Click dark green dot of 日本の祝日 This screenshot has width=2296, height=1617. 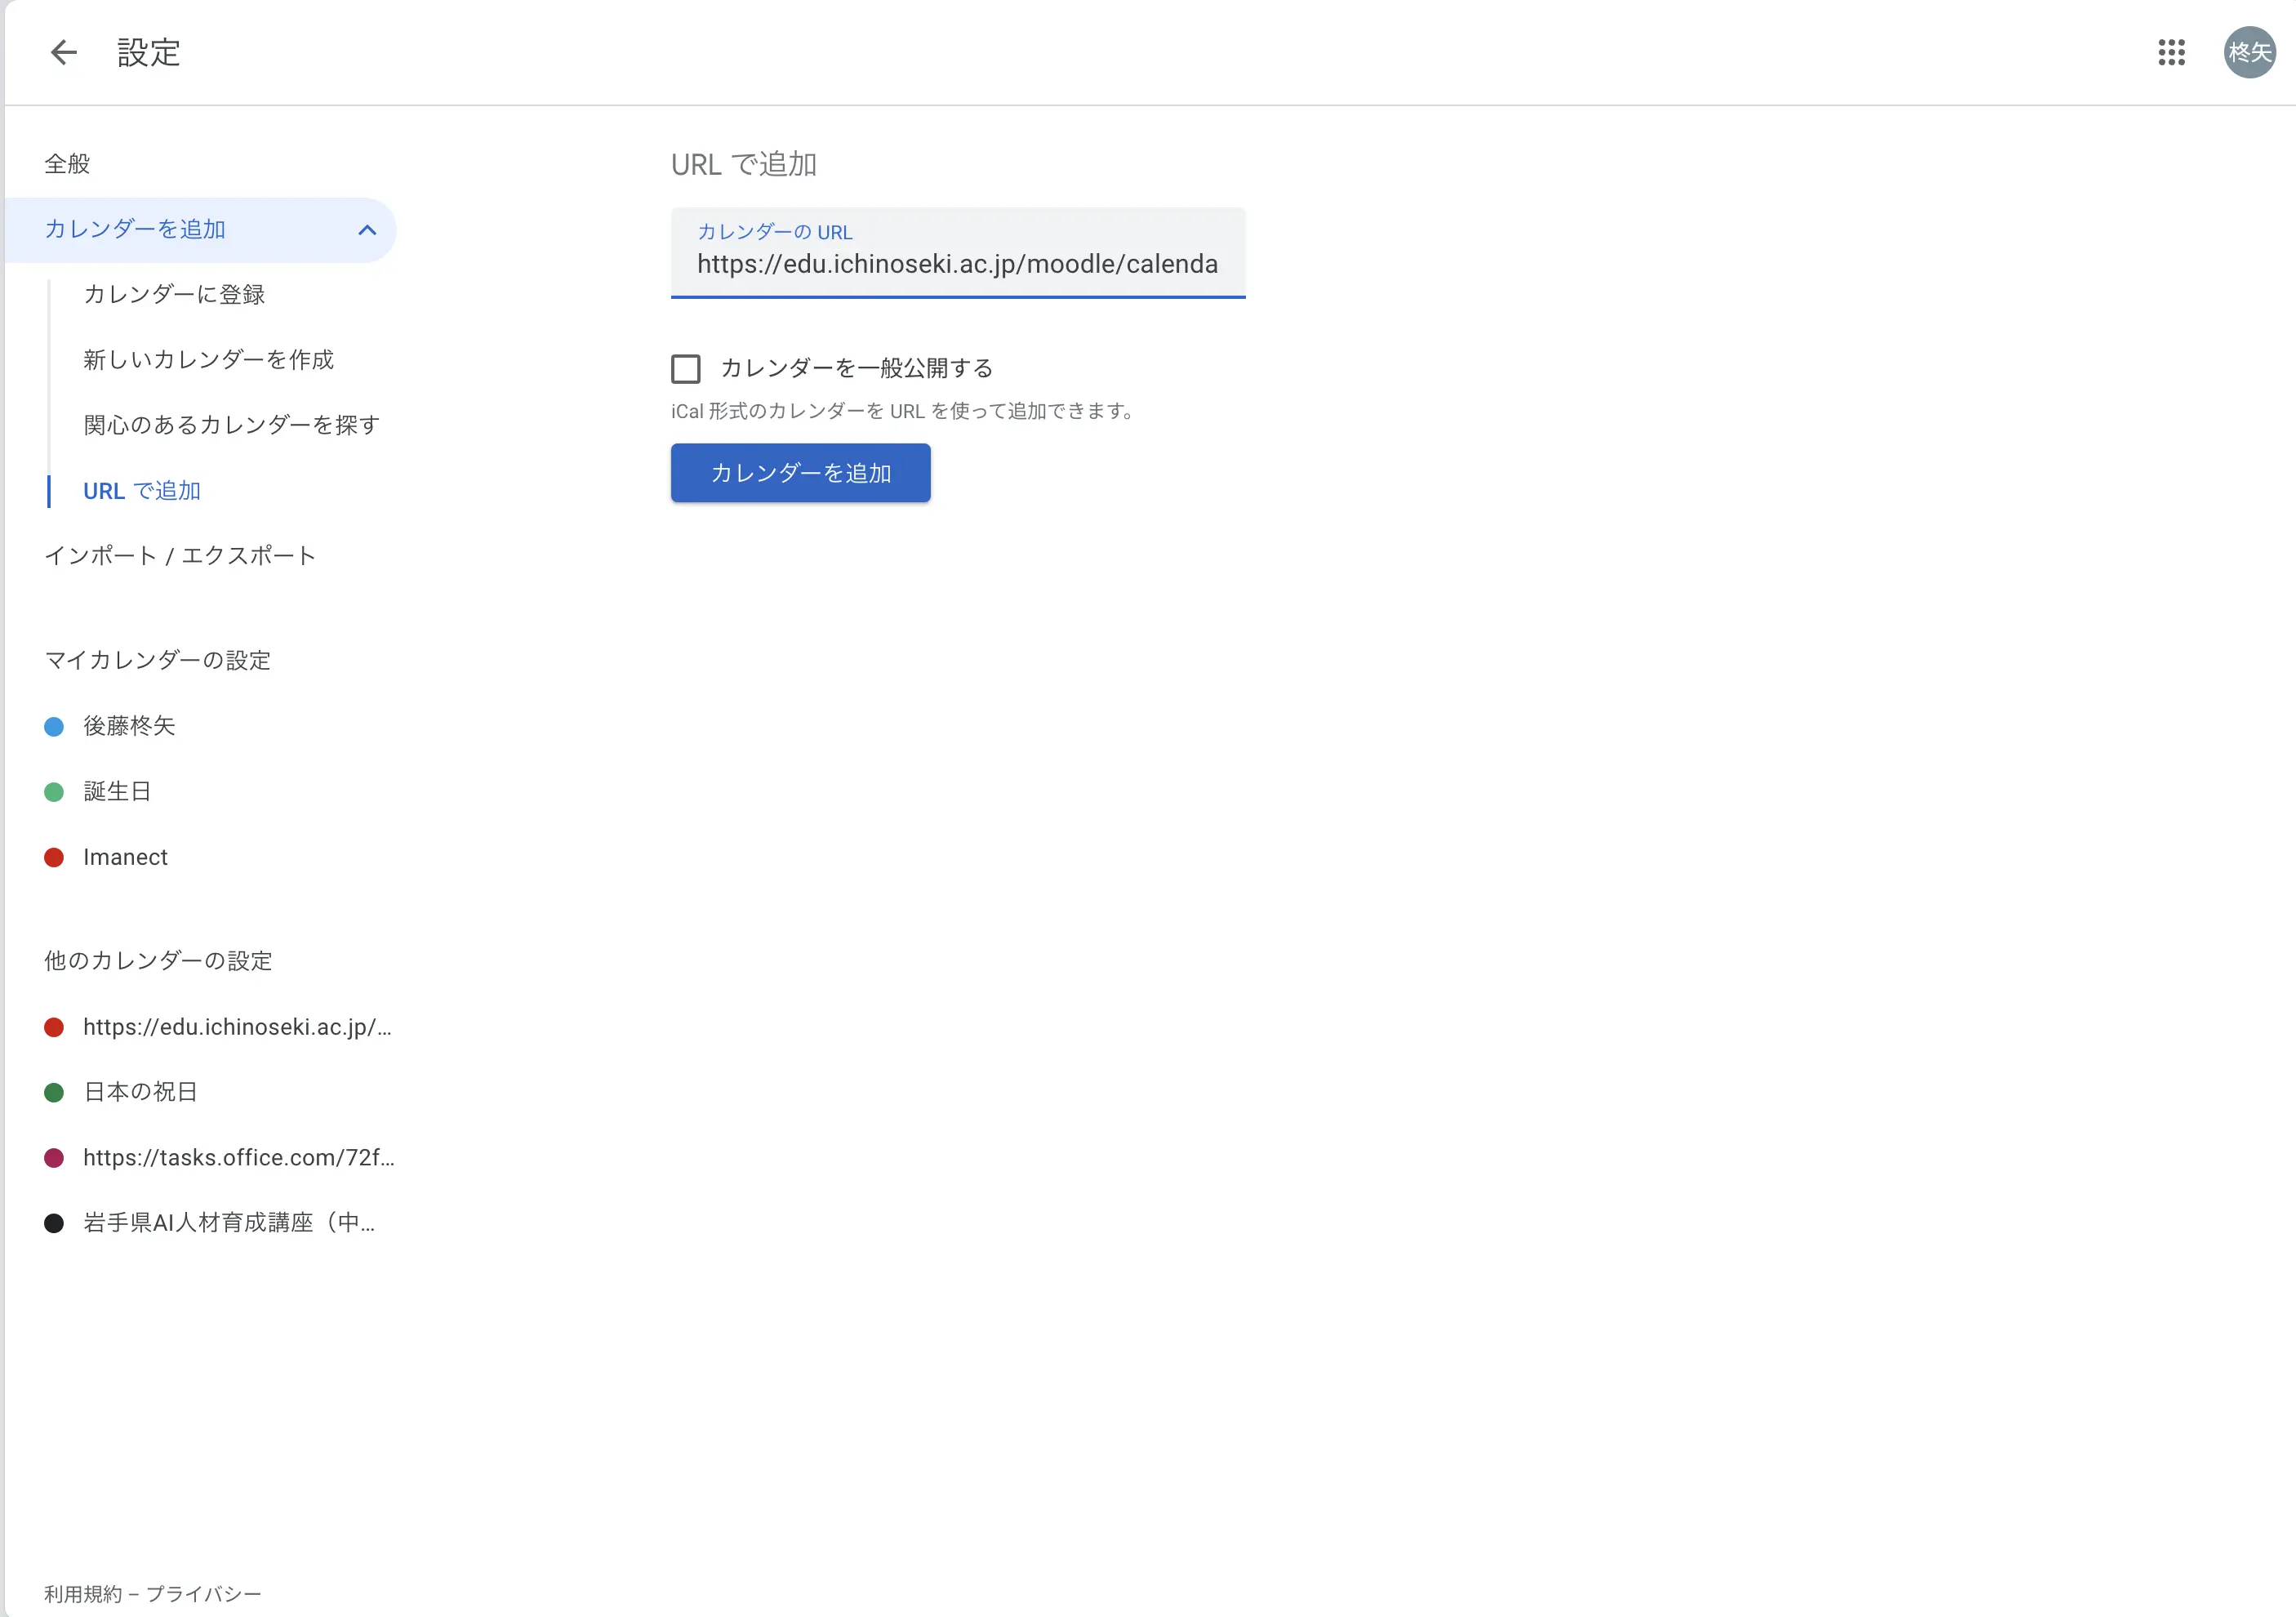(x=54, y=1093)
